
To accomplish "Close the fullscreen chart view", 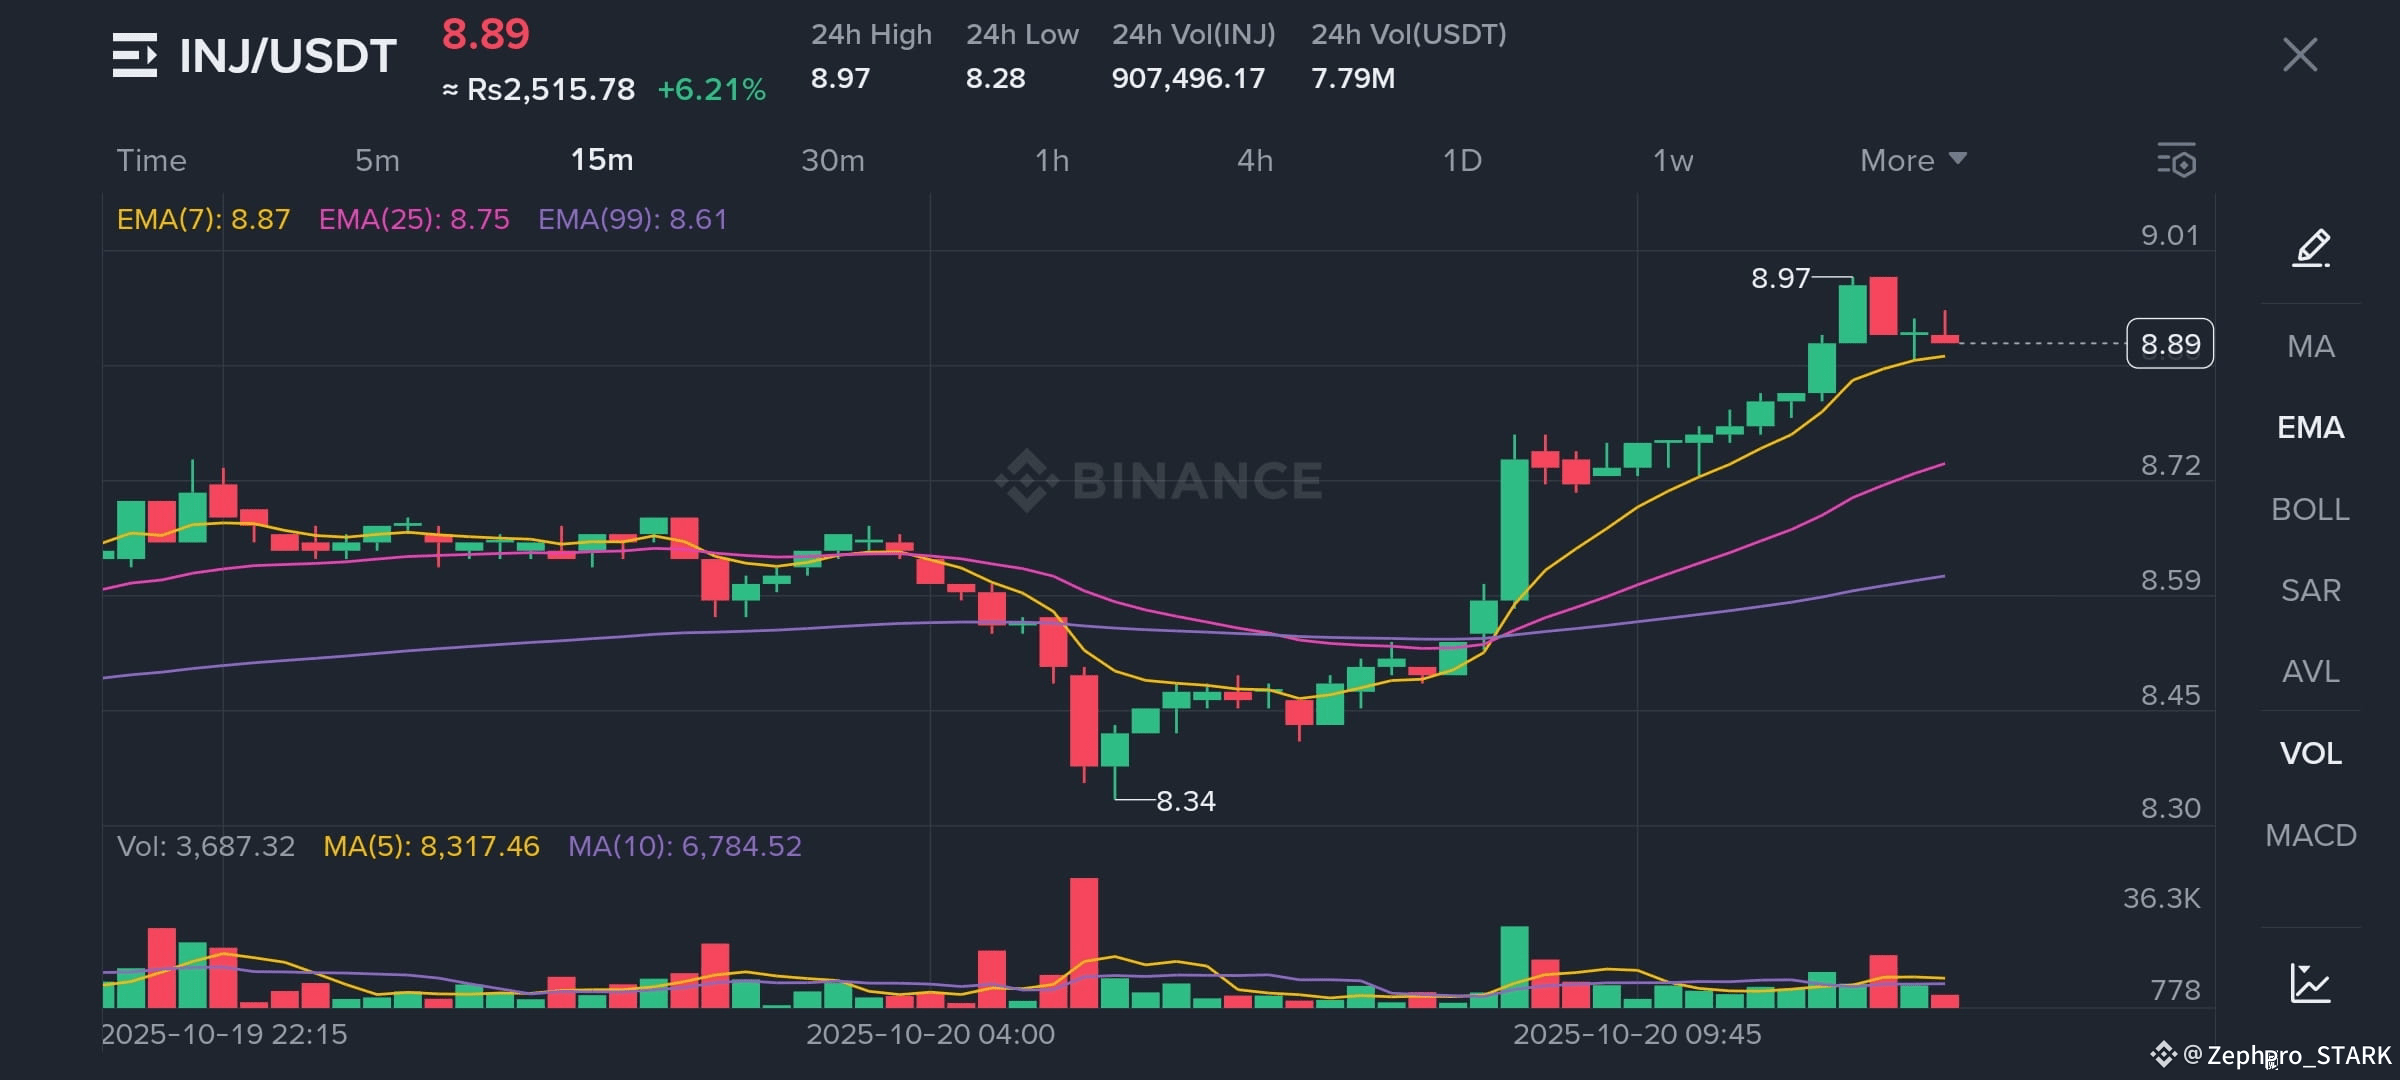I will click(2300, 55).
